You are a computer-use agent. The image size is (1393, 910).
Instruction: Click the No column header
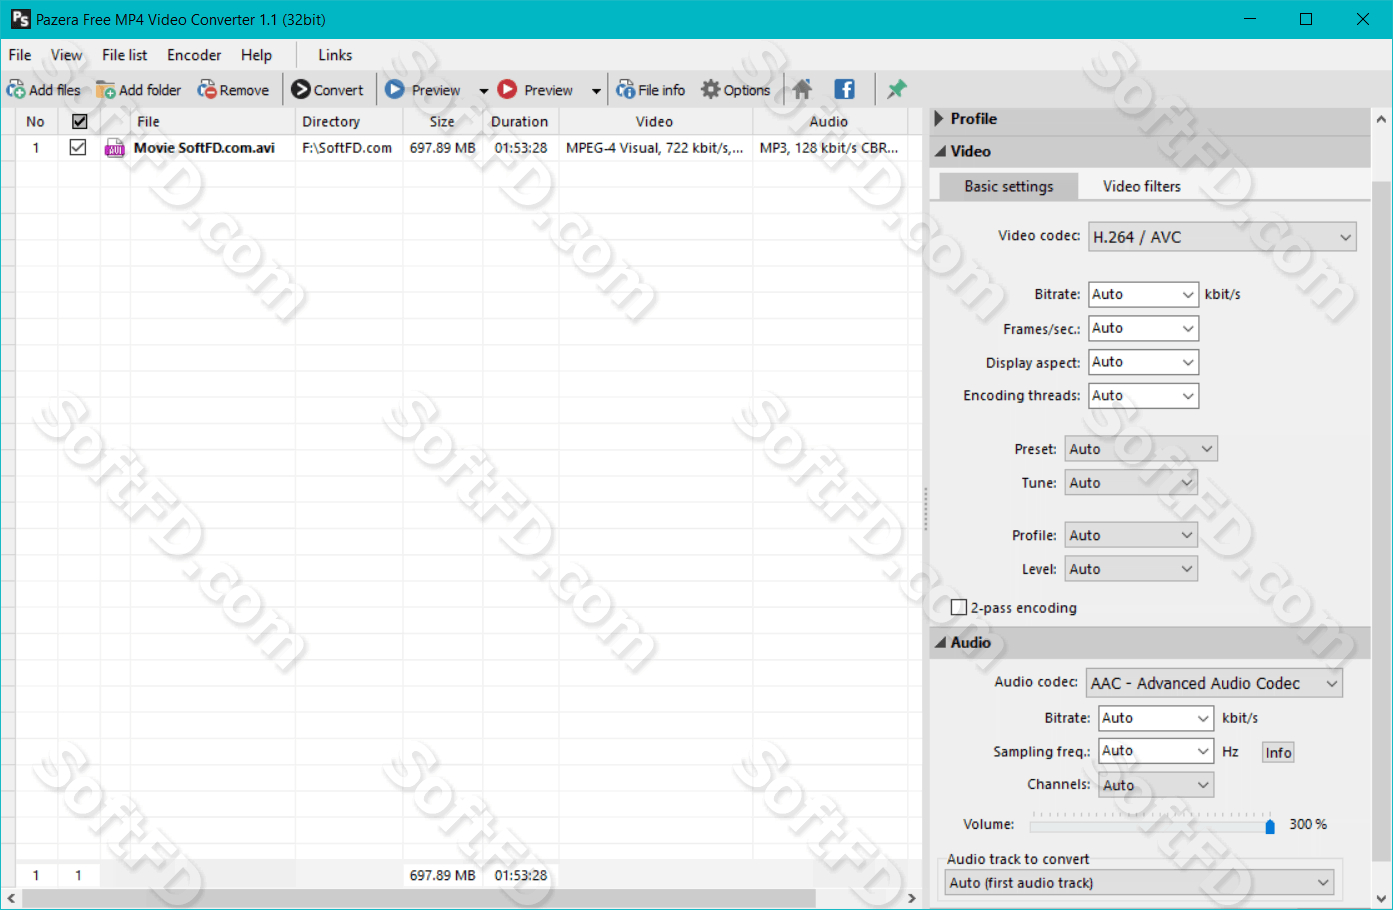[x=35, y=121]
